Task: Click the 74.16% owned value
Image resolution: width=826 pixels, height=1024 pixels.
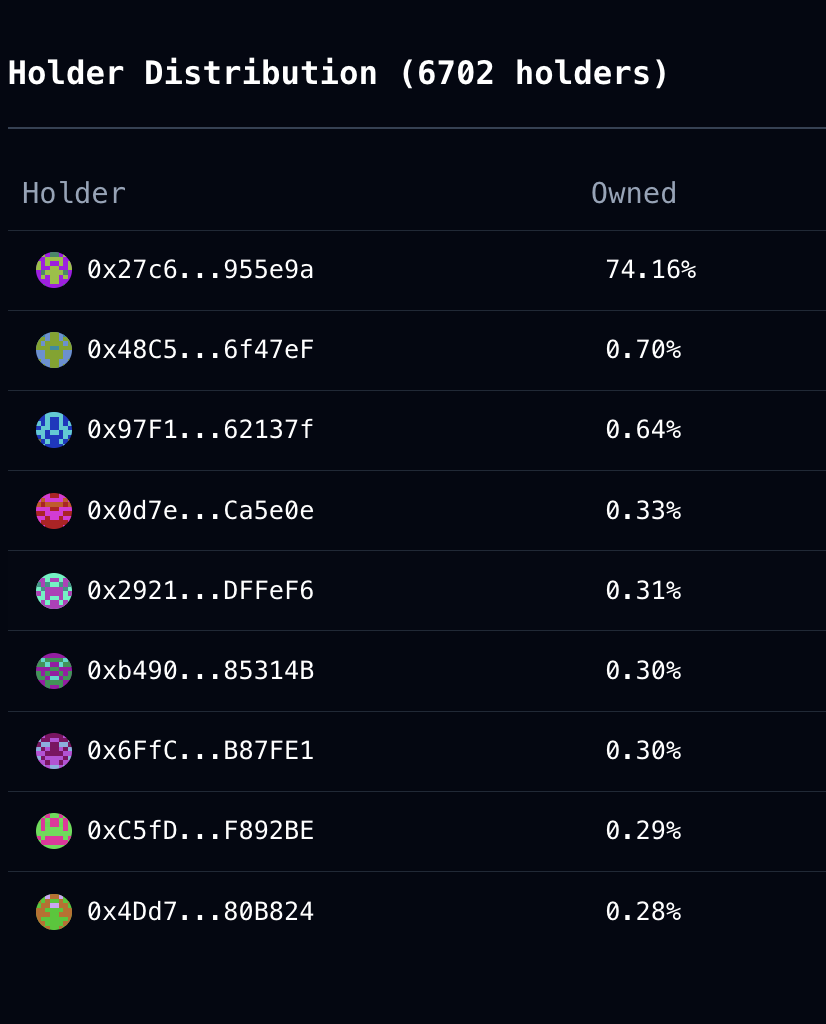Action: 650,270
